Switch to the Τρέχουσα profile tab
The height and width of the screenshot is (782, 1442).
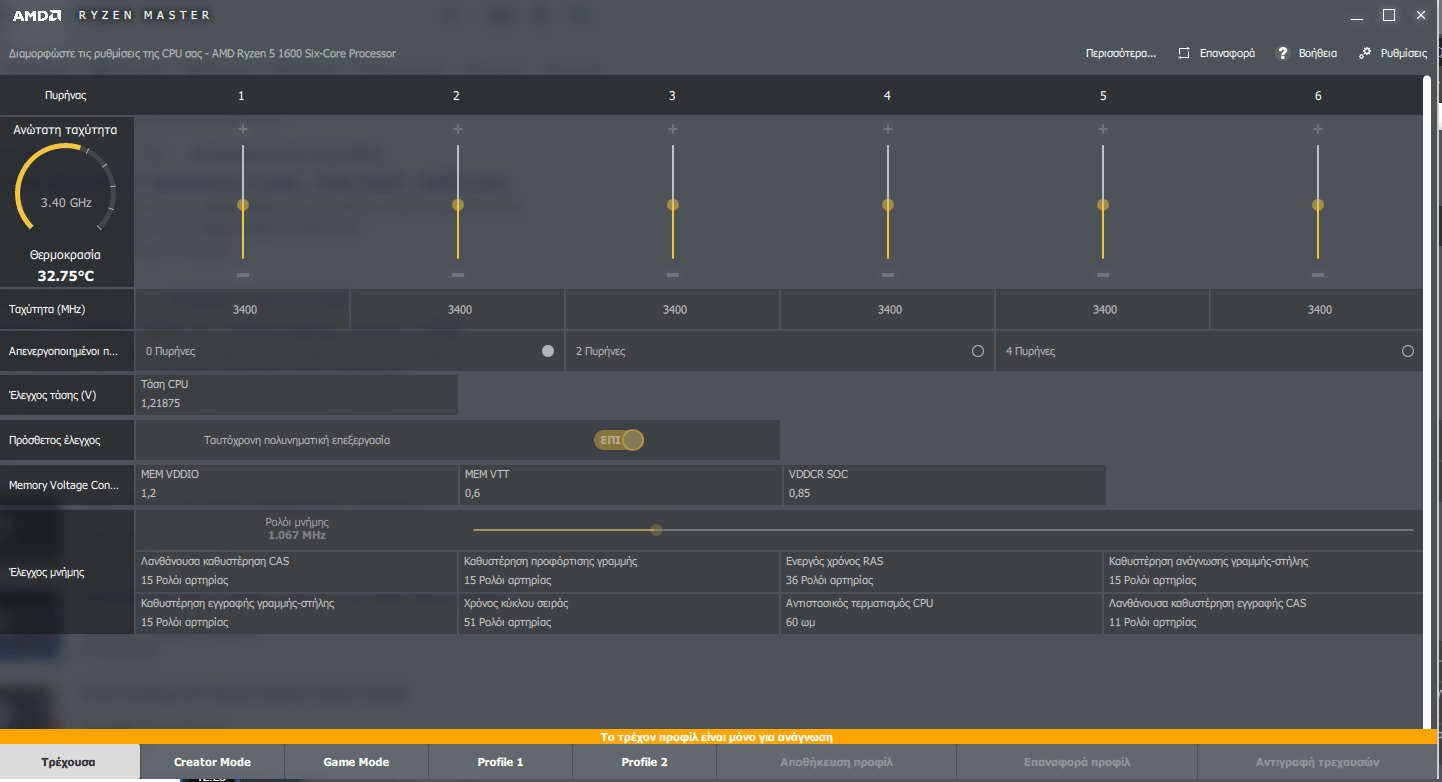pyautogui.click(x=69, y=762)
